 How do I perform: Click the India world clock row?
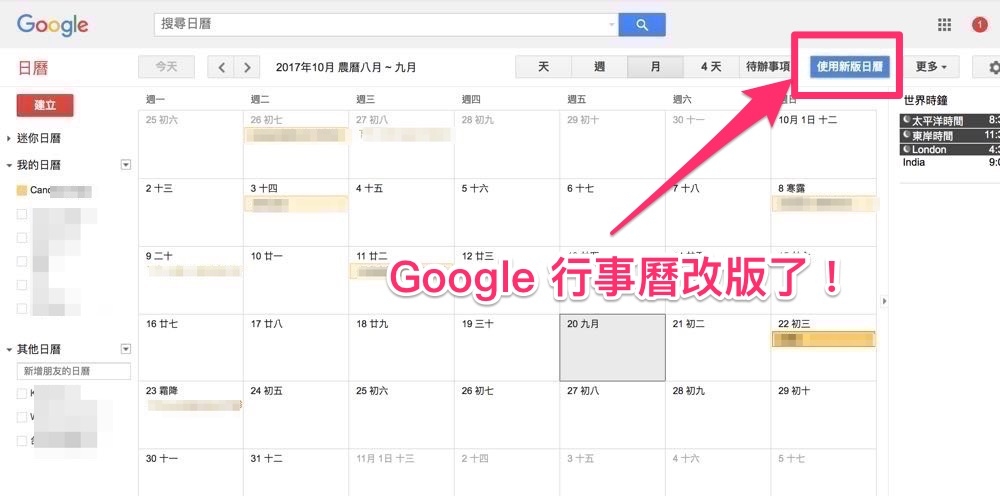[950, 163]
